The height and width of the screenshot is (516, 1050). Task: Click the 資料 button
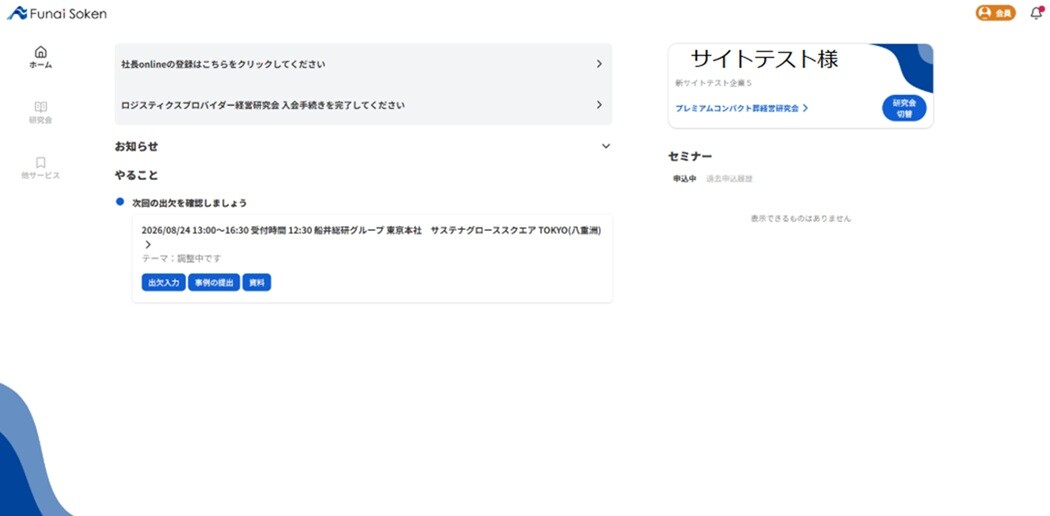pos(256,283)
